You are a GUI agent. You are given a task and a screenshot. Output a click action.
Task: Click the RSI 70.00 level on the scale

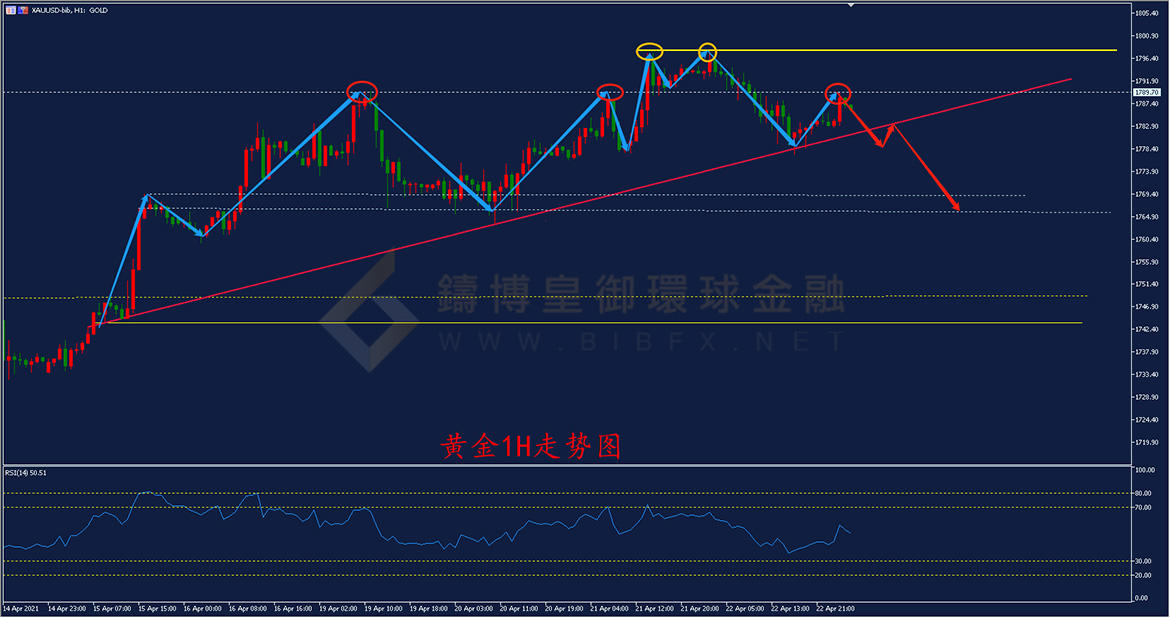tap(1143, 508)
